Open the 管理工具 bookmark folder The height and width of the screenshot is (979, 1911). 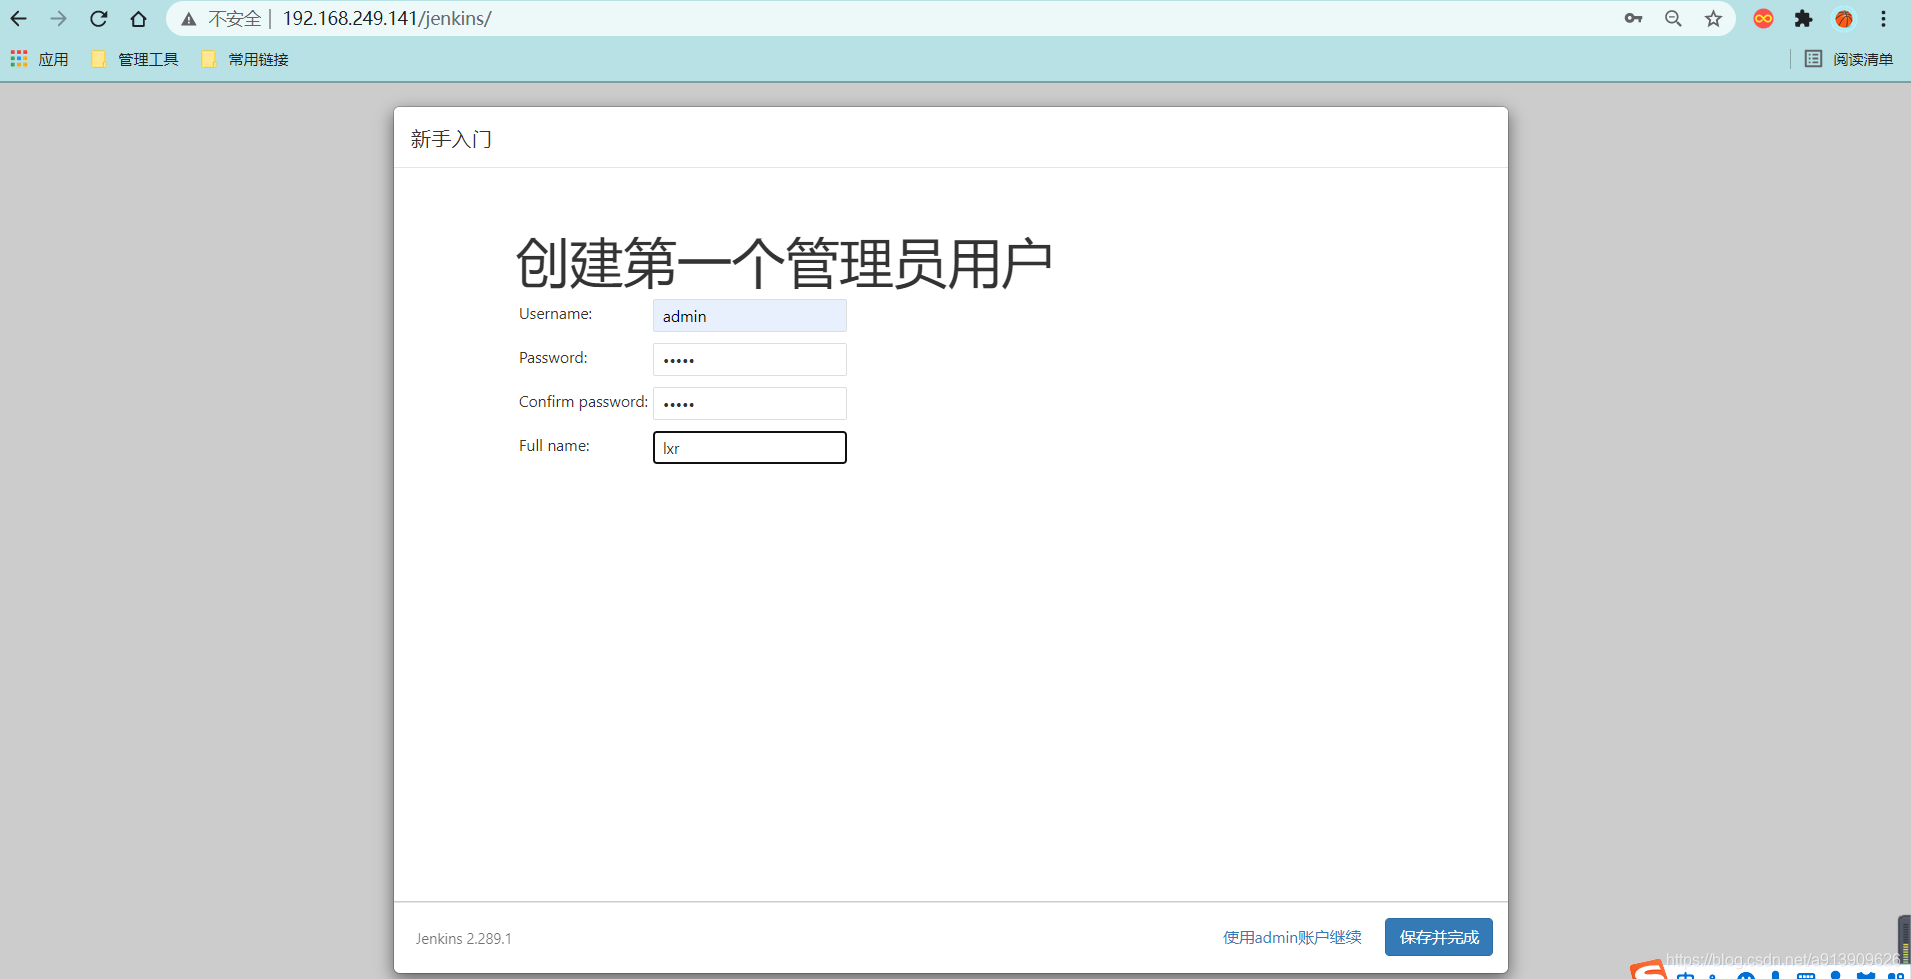[135, 59]
